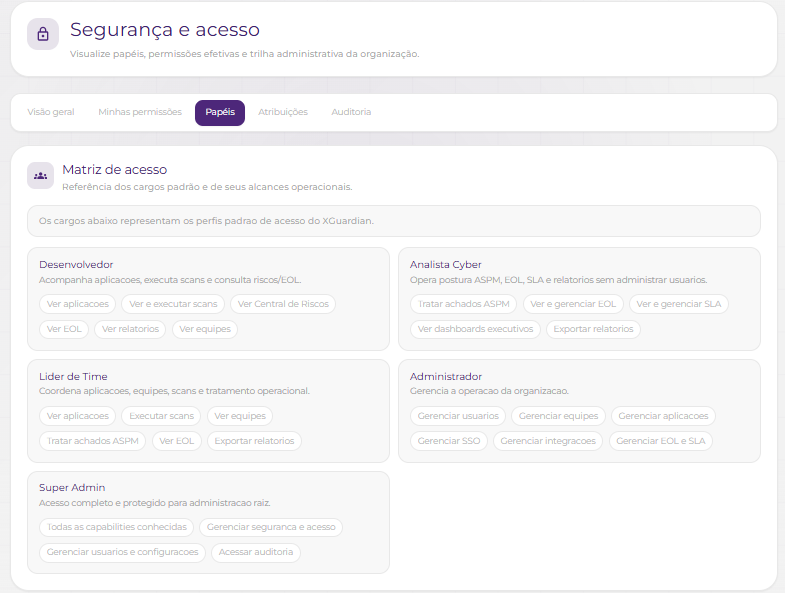Click the lock icon beside Segurança e acesso
The width and height of the screenshot is (785, 593).
pos(43,34)
